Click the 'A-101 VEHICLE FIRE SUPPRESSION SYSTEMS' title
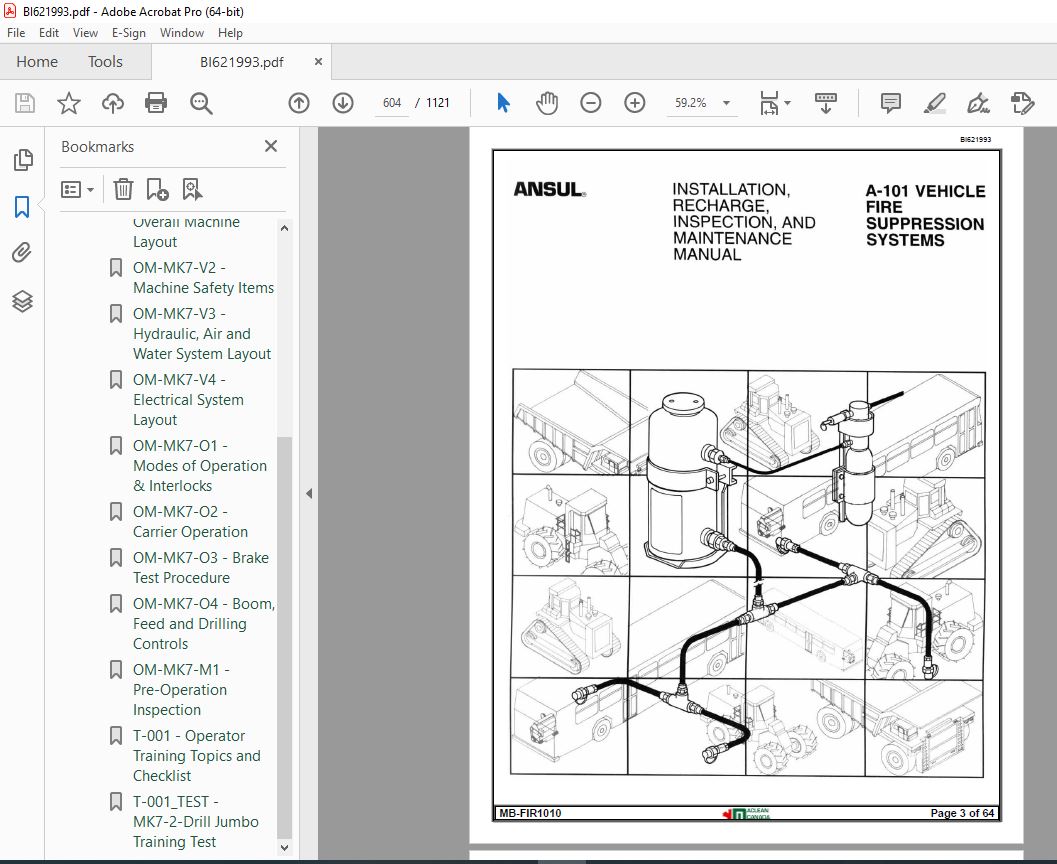The height and width of the screenshot is (864, 1057). [x=925, y=216]
